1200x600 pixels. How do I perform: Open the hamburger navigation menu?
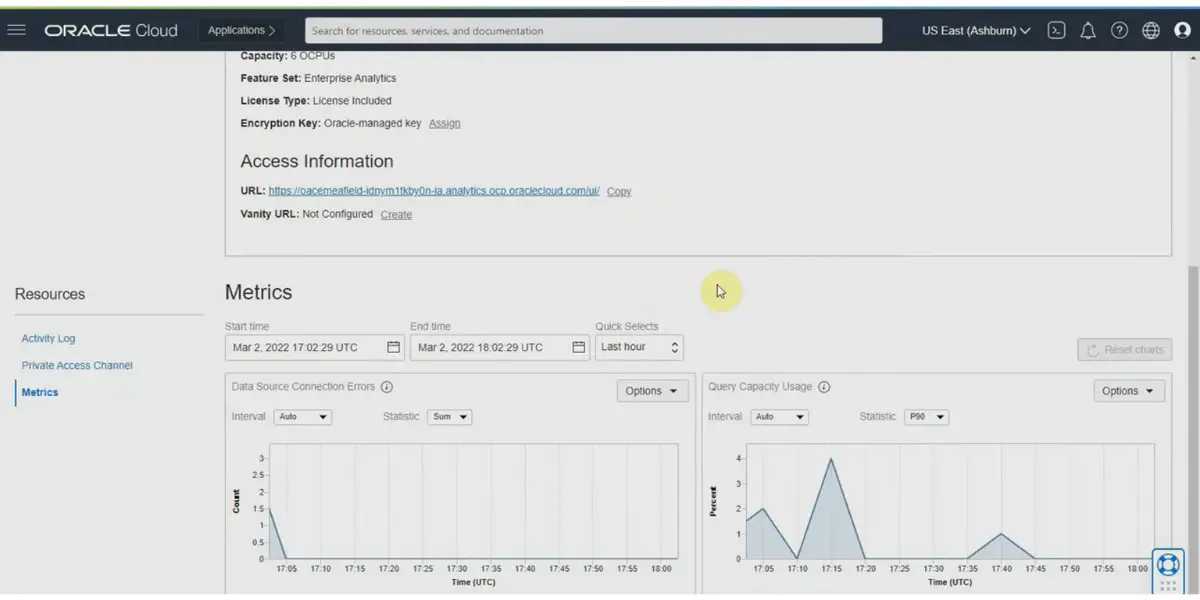[16, 30]
